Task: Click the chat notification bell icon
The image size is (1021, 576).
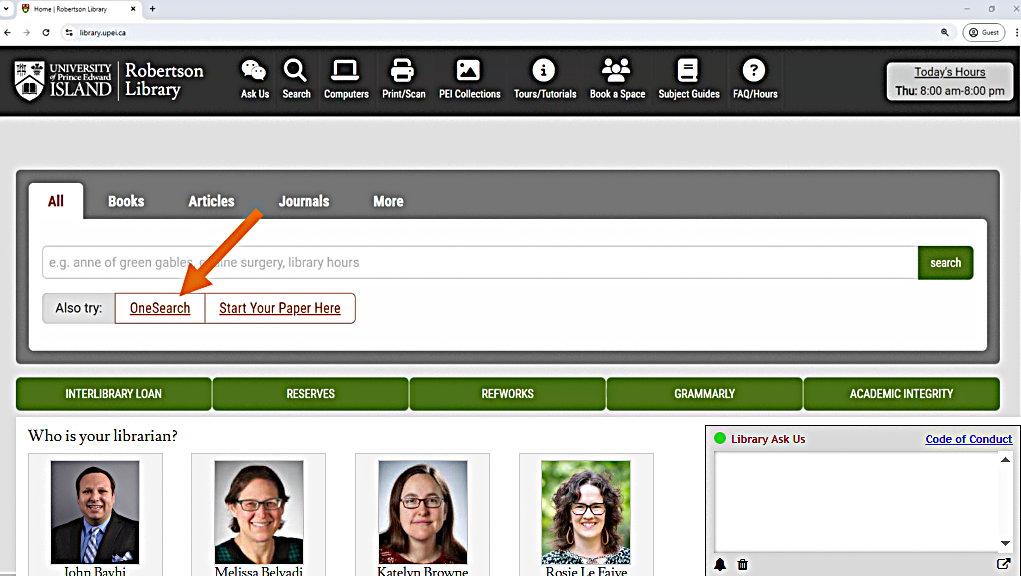Action: [x=720, y=564]
